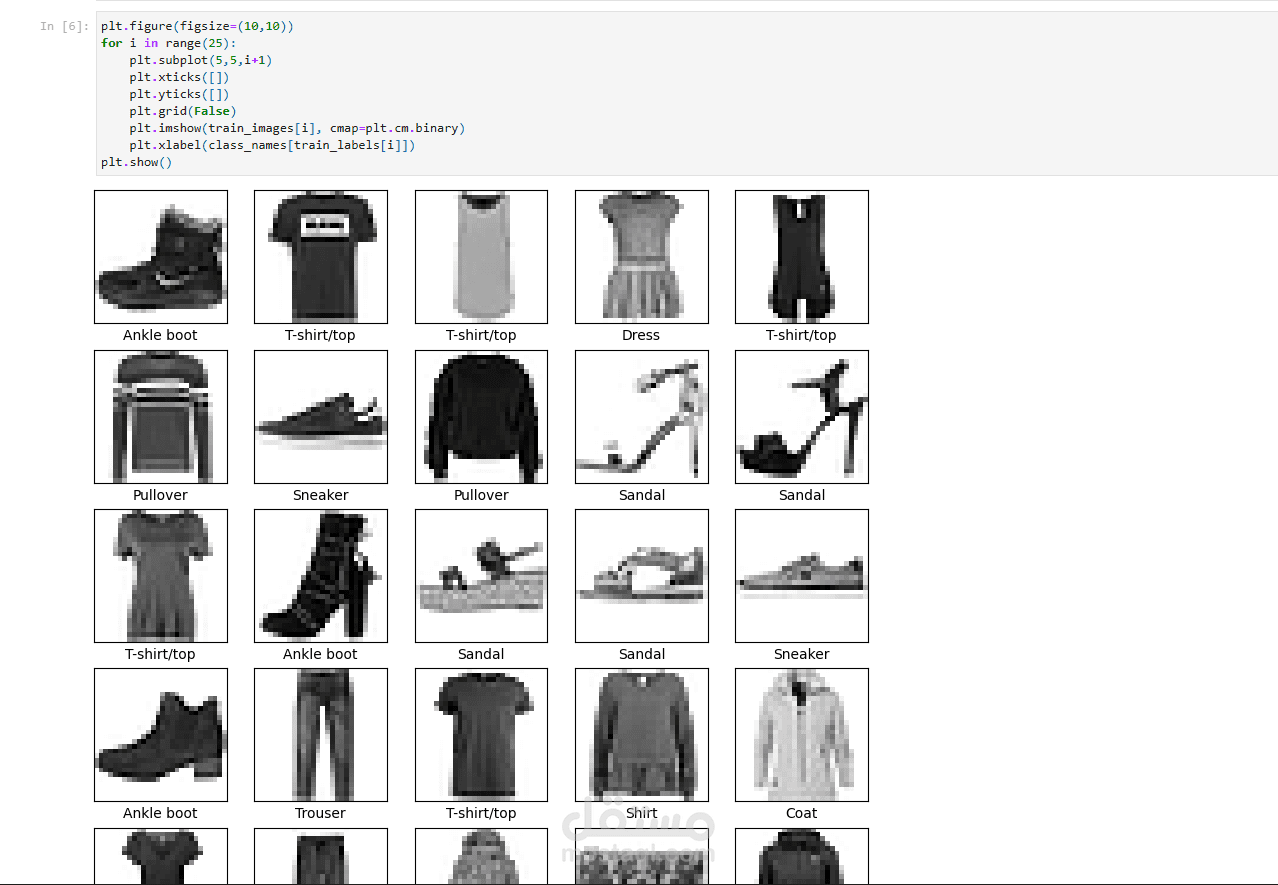Select the gray short-sleeve tunic T-shirt image

click(161, 576)
